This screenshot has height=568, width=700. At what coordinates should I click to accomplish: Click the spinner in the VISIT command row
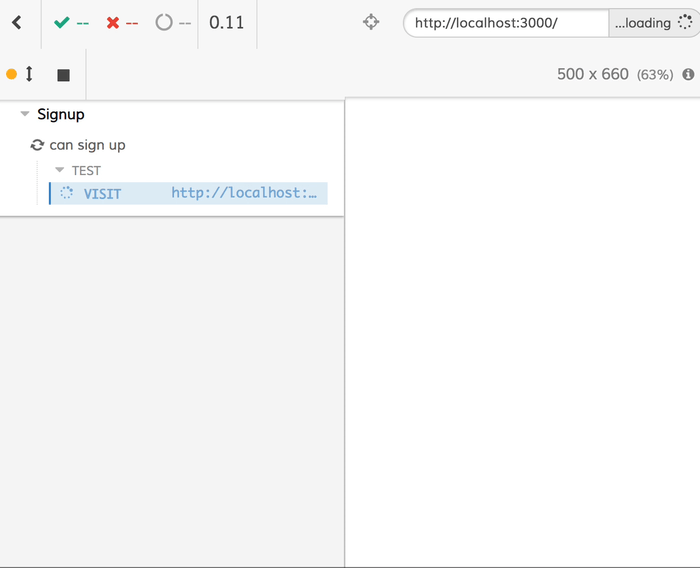coord(67,193)
